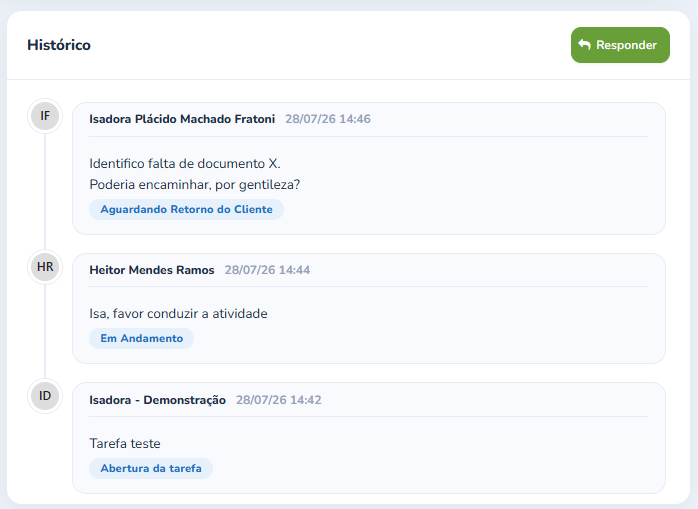
Task: Click timestamp 28/07/26 14:42
Action: tap(278, 400)
